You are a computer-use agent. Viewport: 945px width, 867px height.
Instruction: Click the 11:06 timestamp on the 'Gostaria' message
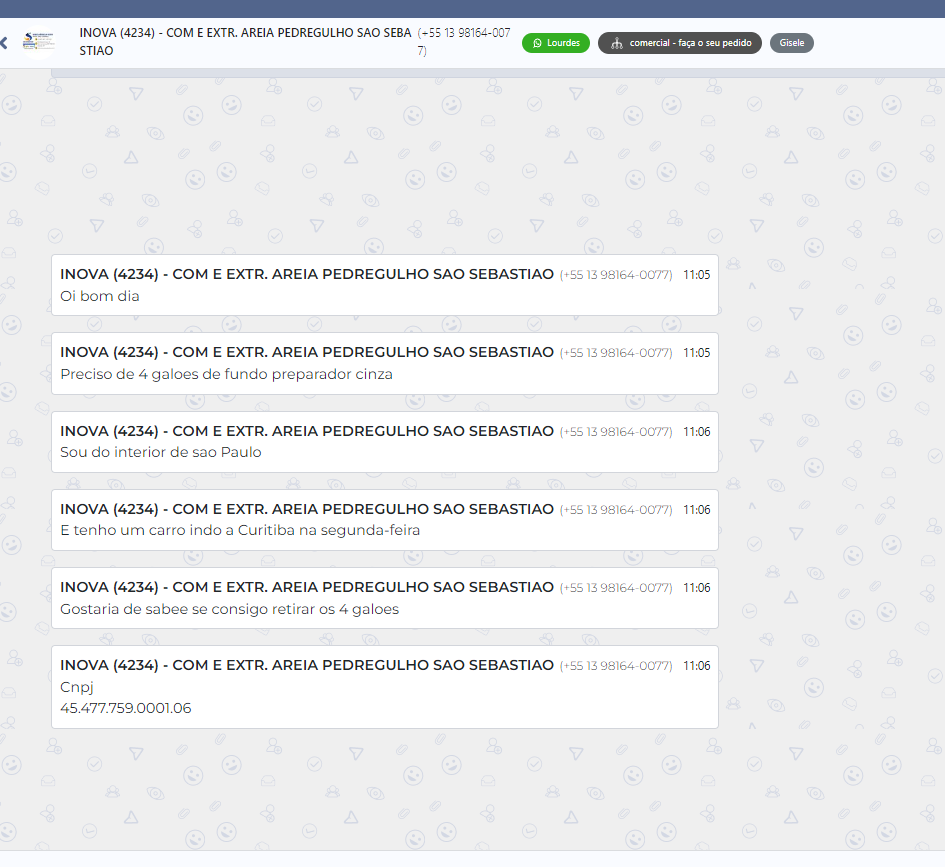click(x=696, y=588)
